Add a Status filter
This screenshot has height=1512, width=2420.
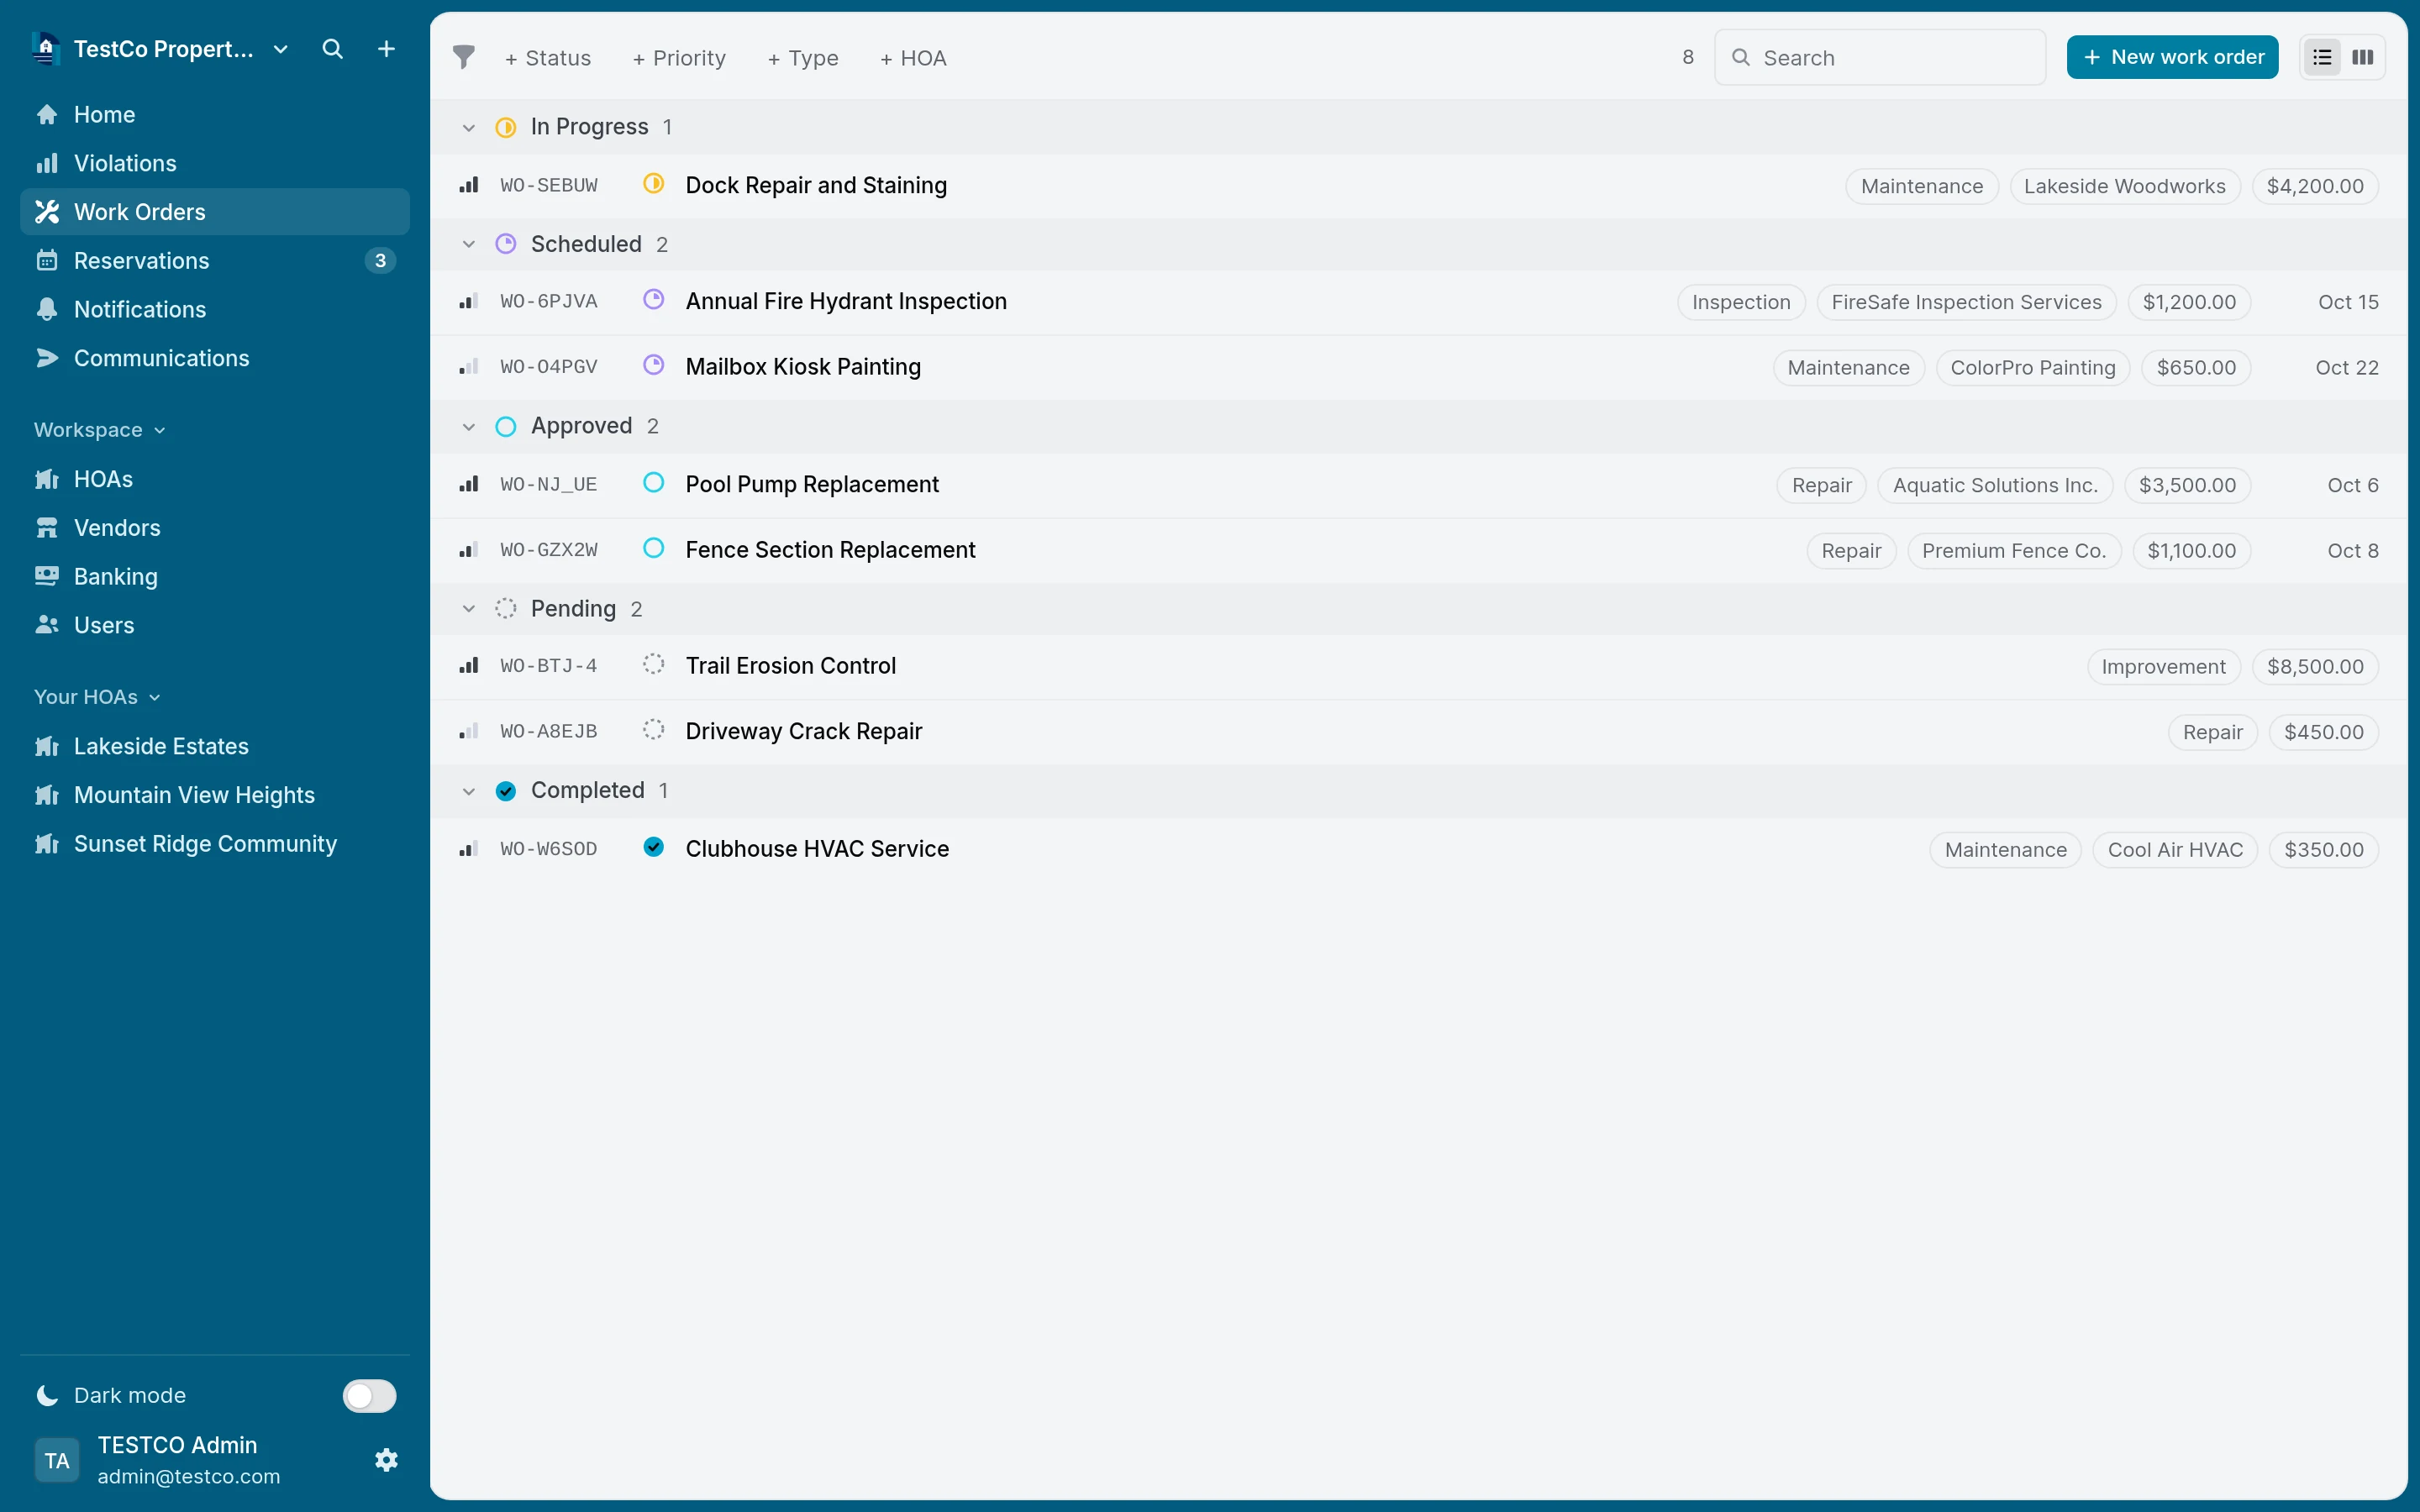tap(548, 58)
